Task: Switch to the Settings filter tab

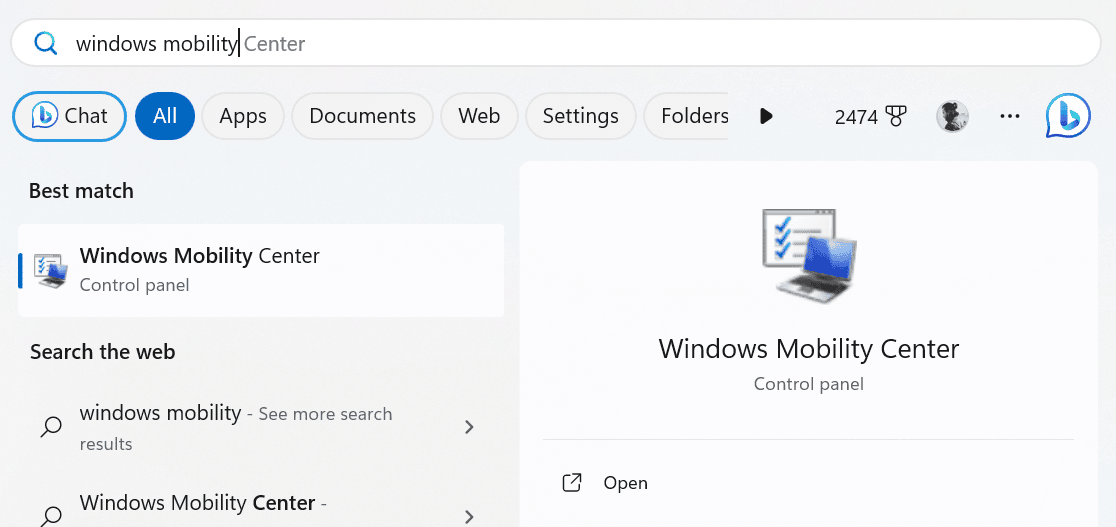Action: (580, 115)
